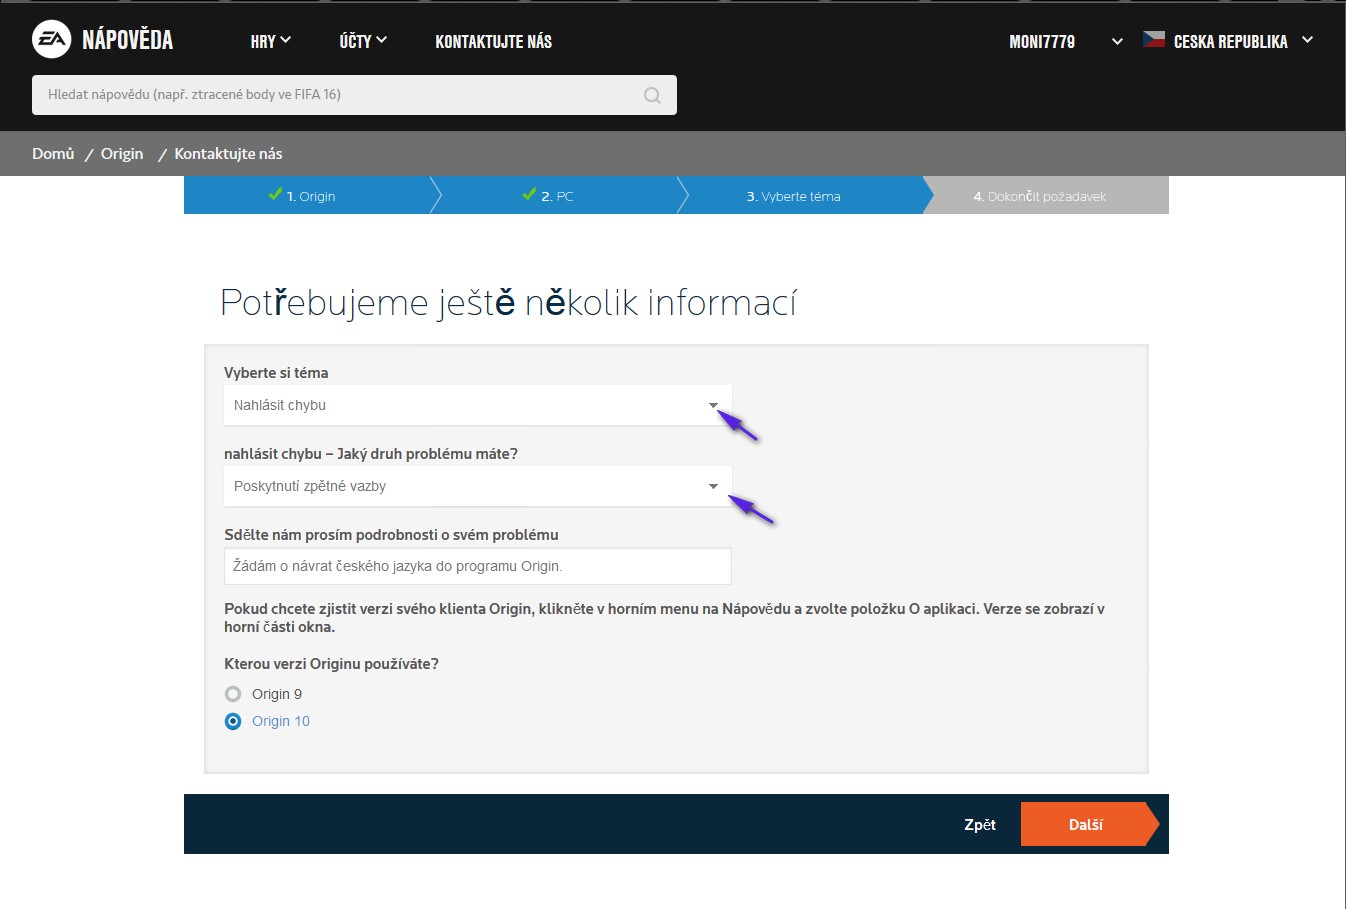The height and width of the screenshot is (909, 1346).
Task: Click the Czech flag icon
Action: pos(1154,40)
